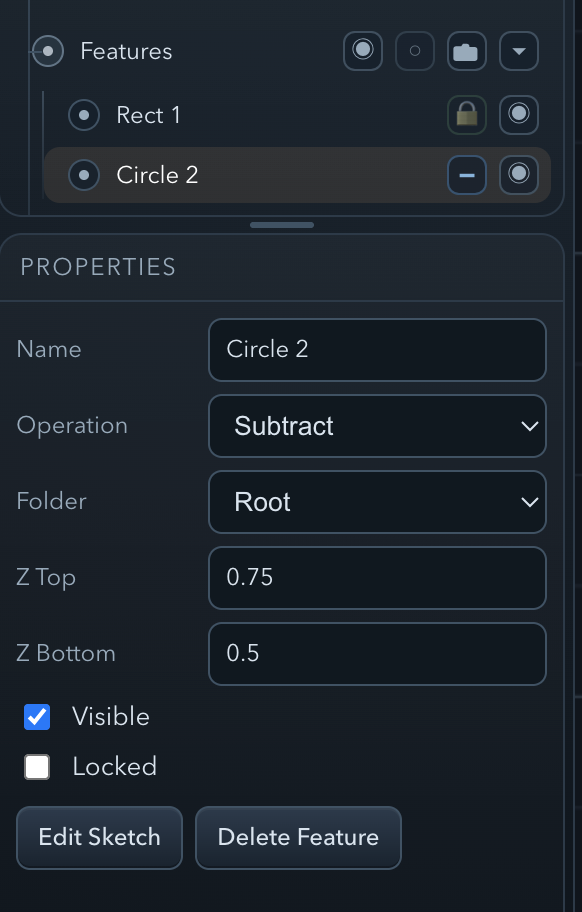The width and height of the screenshot is (582, 912).
Task: Click the Edit Sketch button
Action: tap(99, 838)
